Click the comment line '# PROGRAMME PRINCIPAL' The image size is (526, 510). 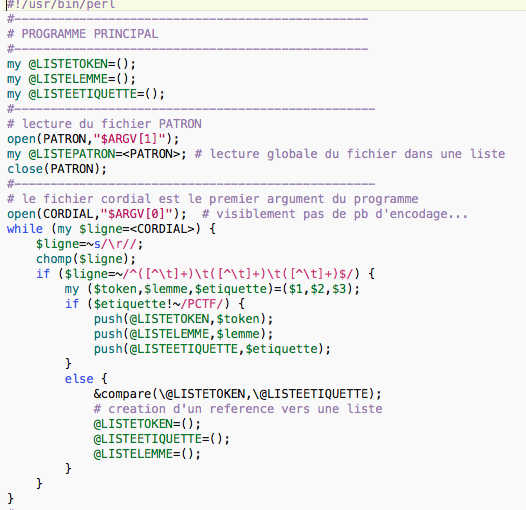[x=83, y=34]
